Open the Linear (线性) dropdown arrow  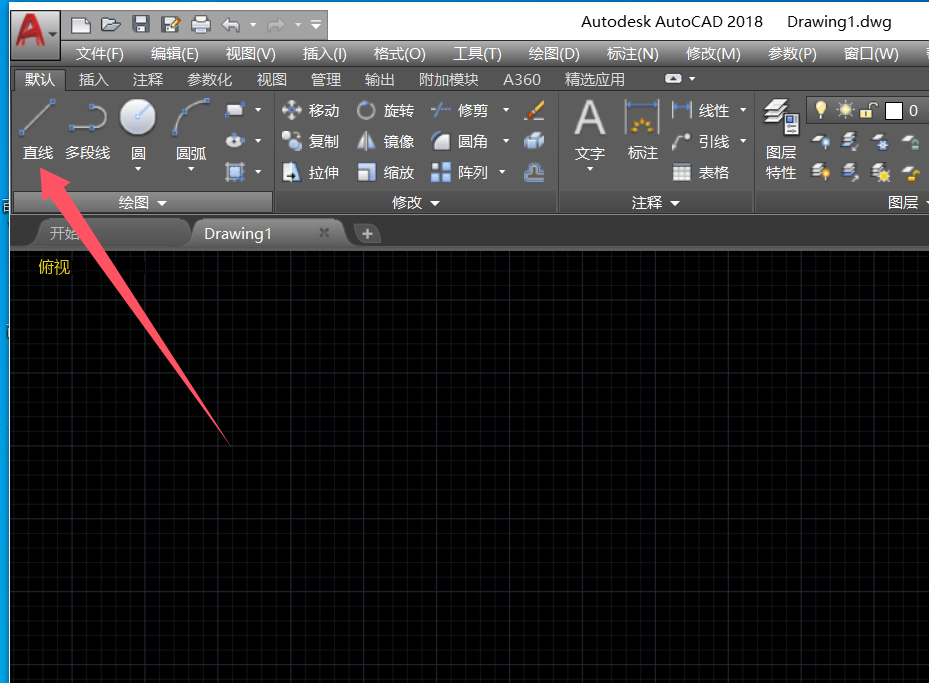[x=743, y=110]
